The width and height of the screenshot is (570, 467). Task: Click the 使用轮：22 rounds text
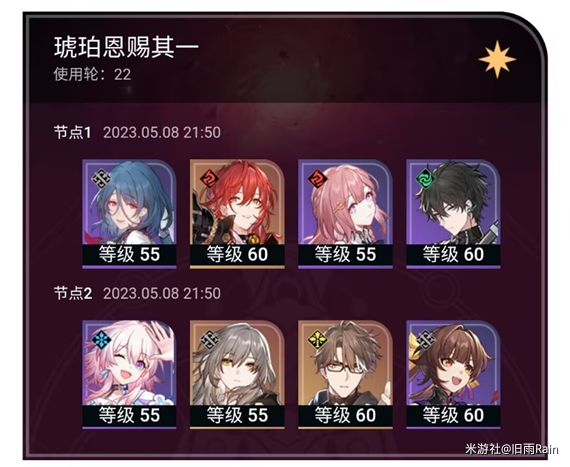point(92,75)
